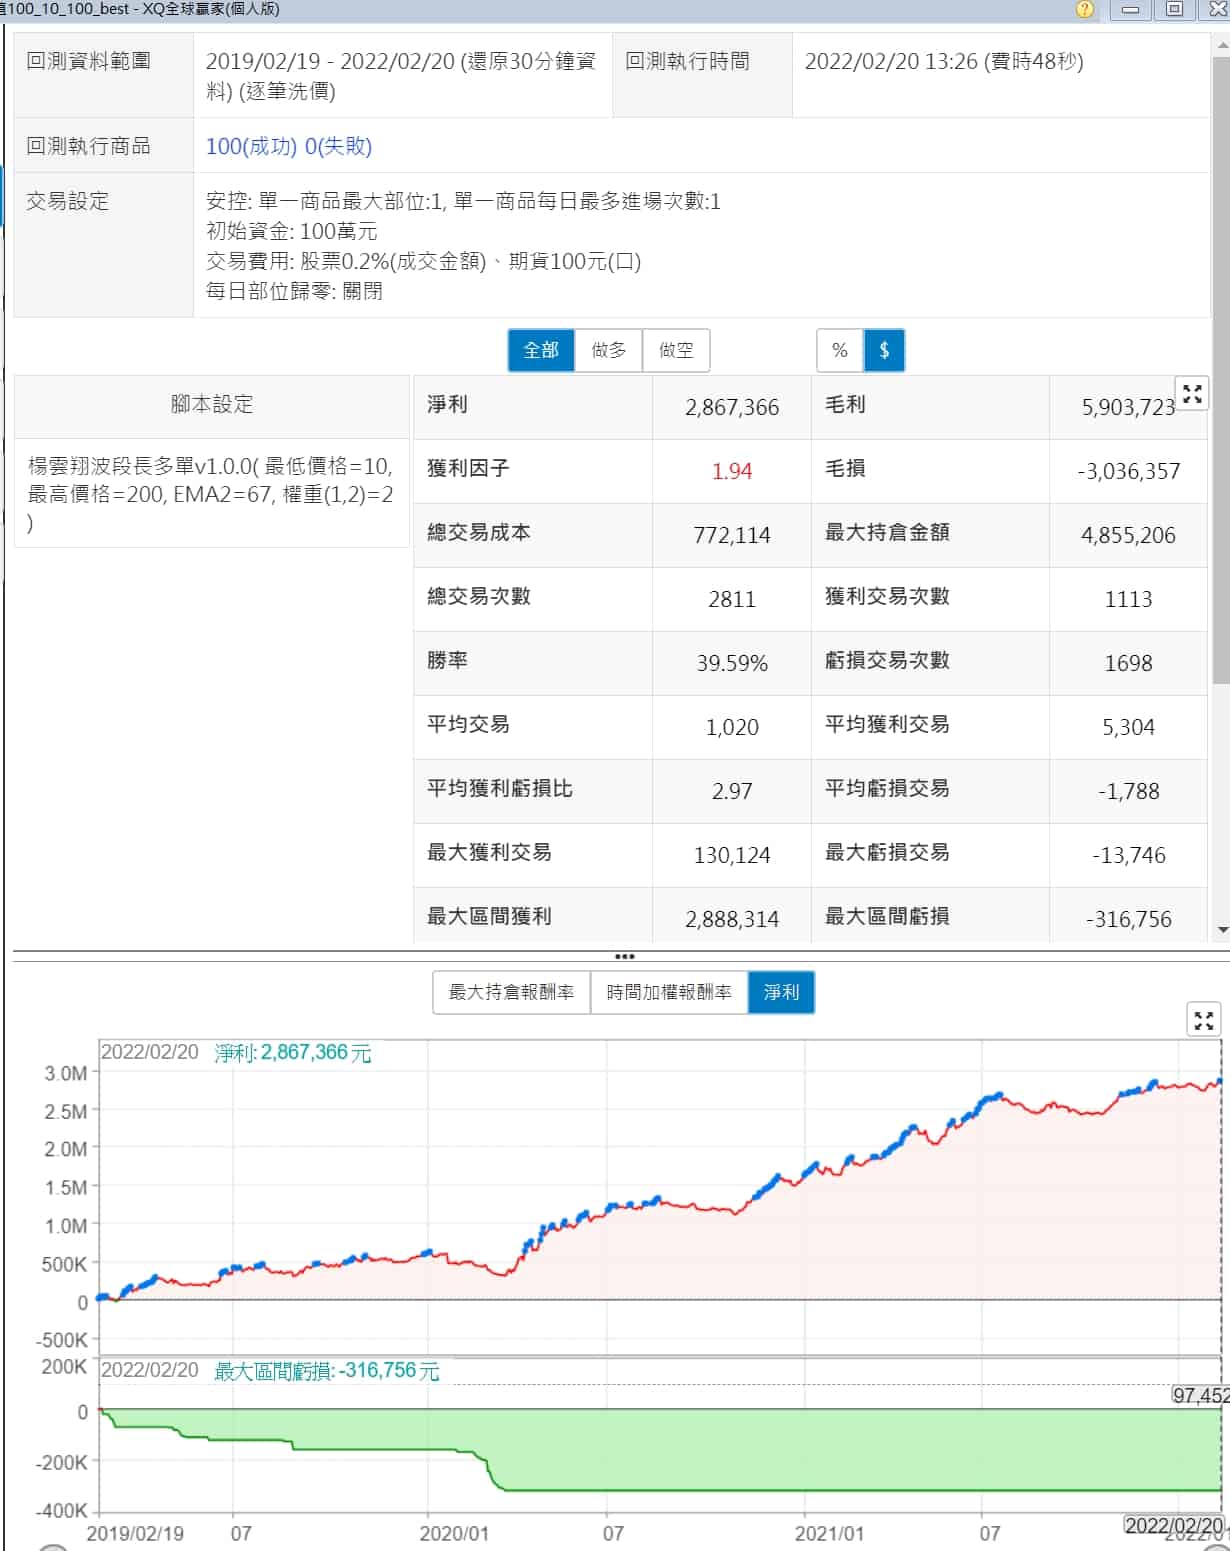Select the 淨利 chart view

[x=781, y=992]
